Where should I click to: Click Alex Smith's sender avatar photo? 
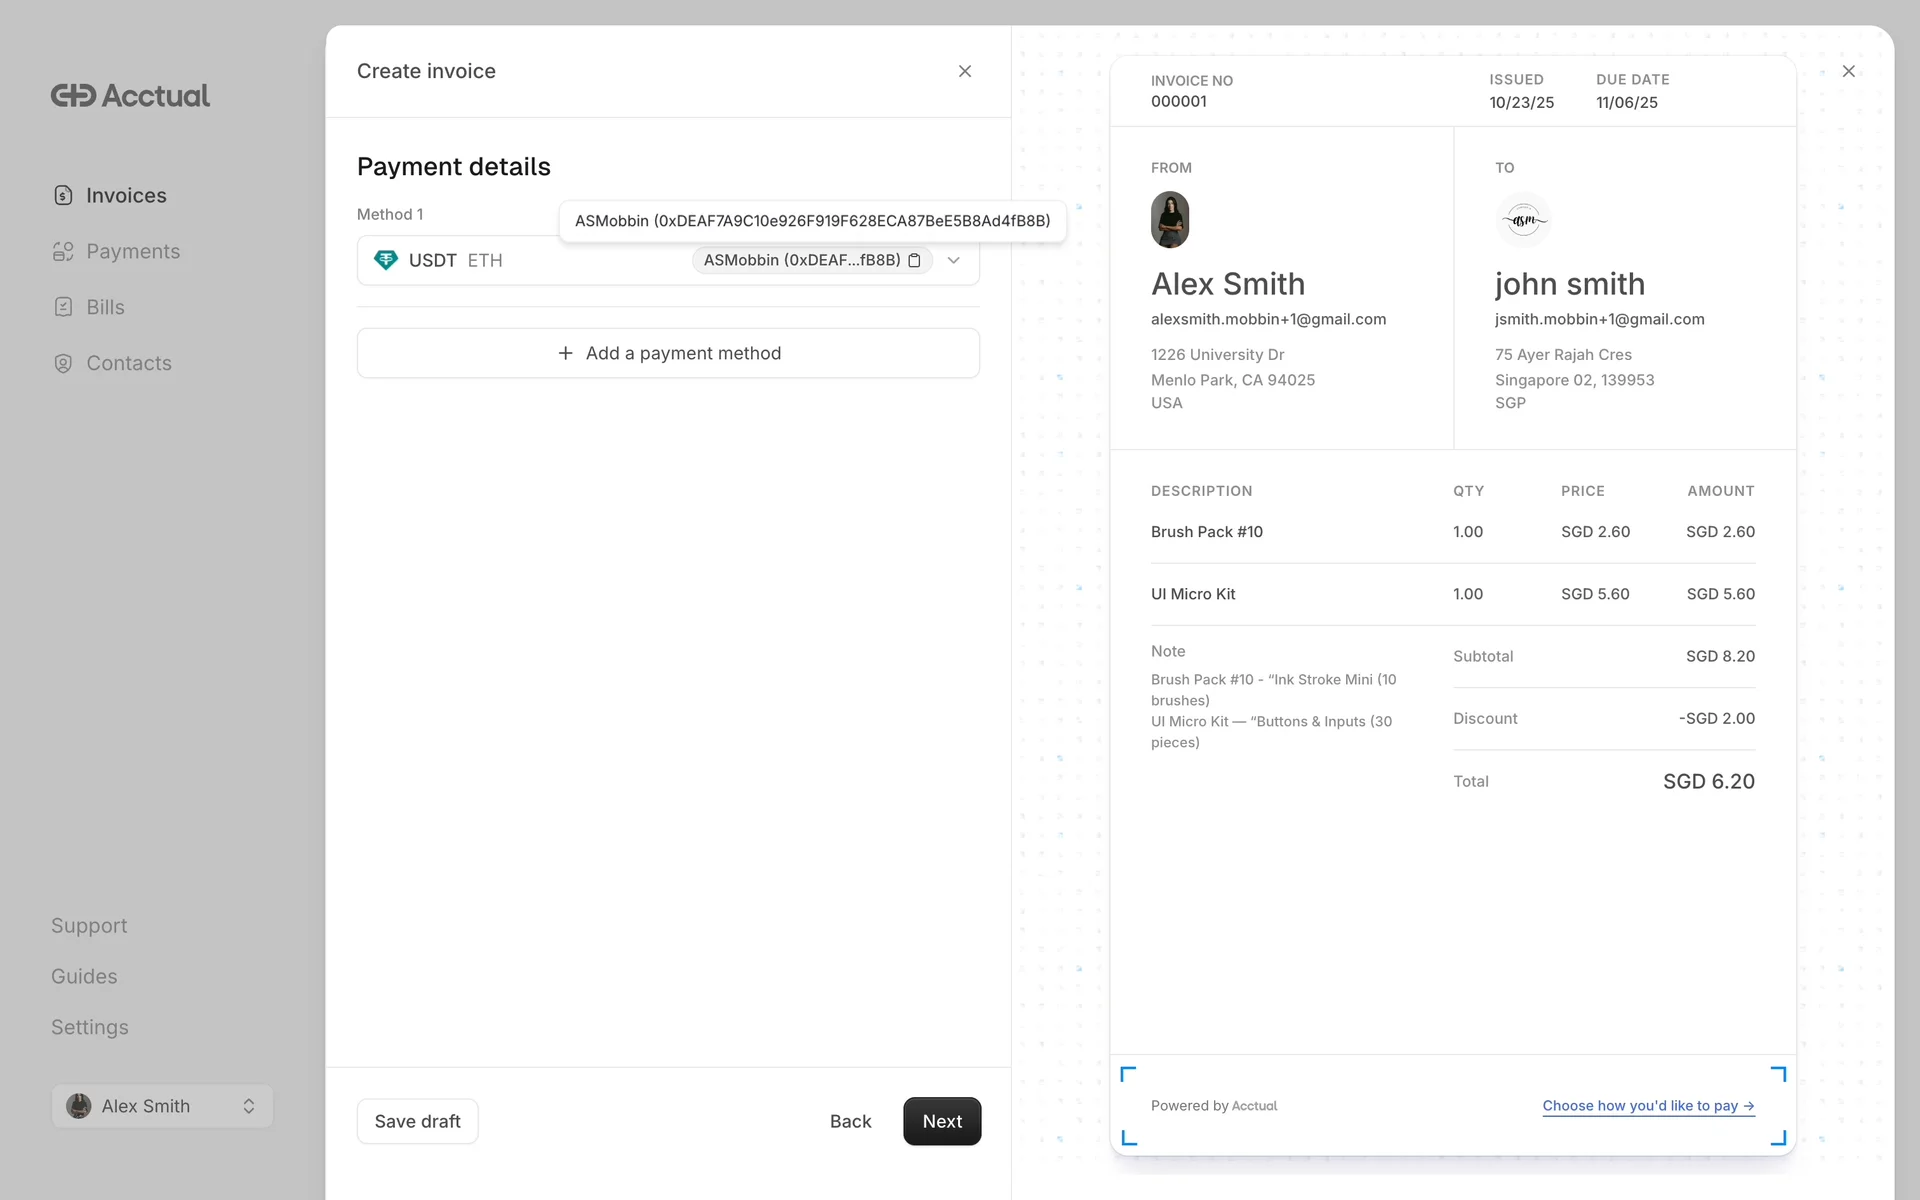pyautogui.click(x=1169, y=220)
